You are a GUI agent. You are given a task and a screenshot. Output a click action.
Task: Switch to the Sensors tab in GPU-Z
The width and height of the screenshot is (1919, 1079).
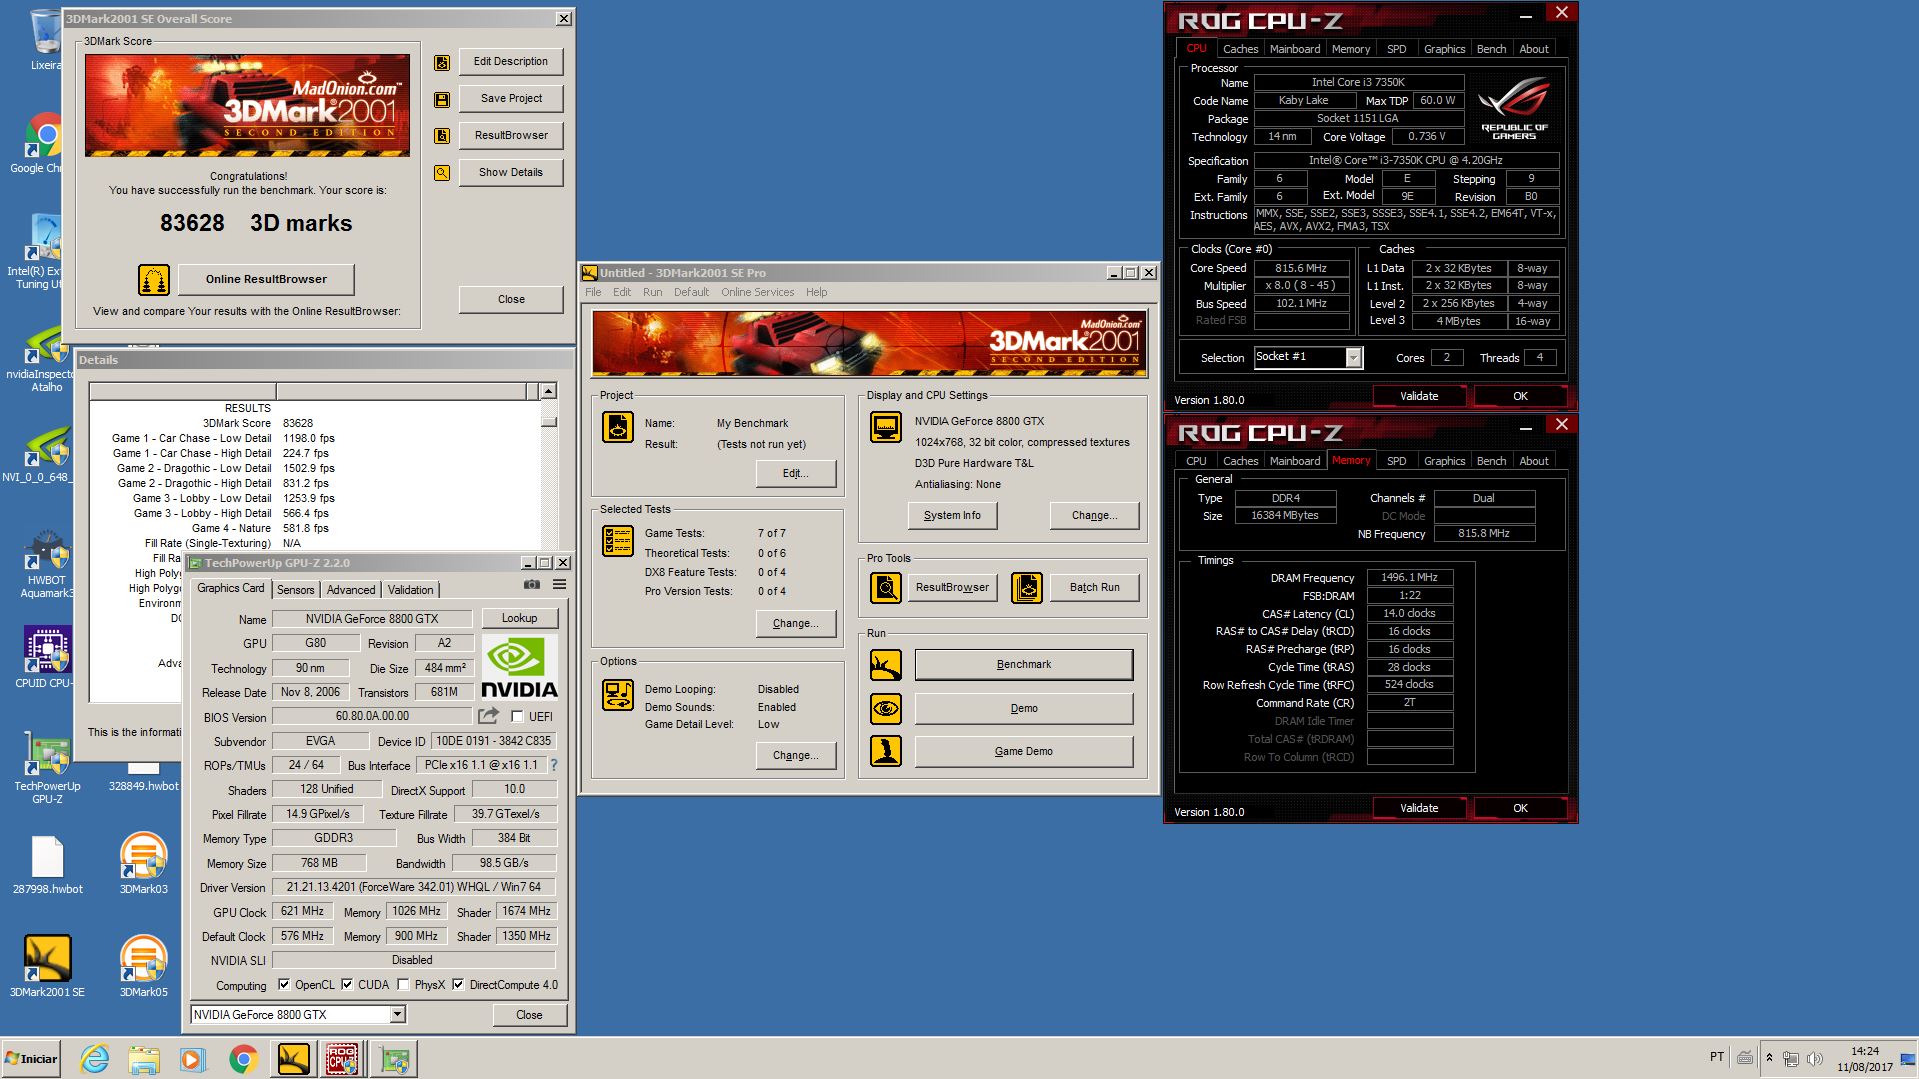pyautogui.click(x=295, y=590)
